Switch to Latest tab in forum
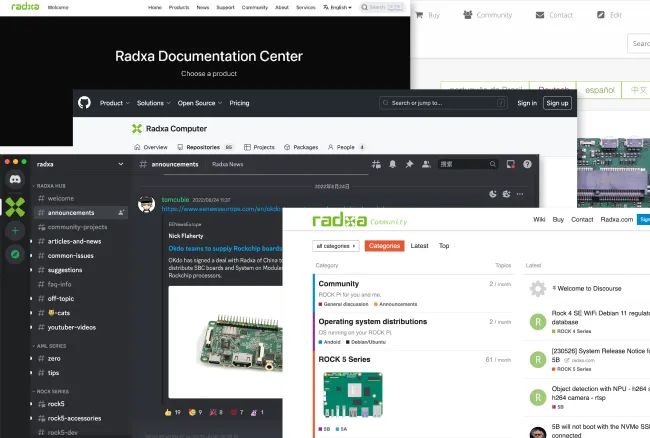 (419, 246)
